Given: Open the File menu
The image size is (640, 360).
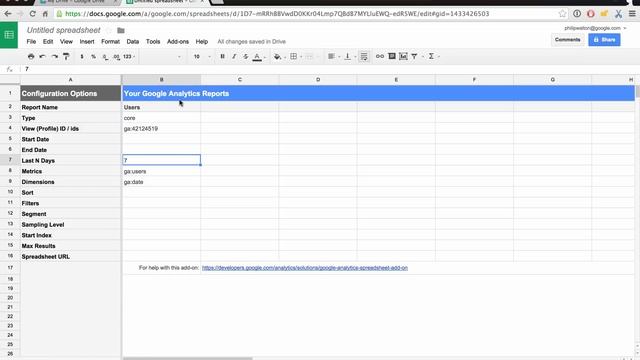Looking at the screenshot, I should coord(31,42).
